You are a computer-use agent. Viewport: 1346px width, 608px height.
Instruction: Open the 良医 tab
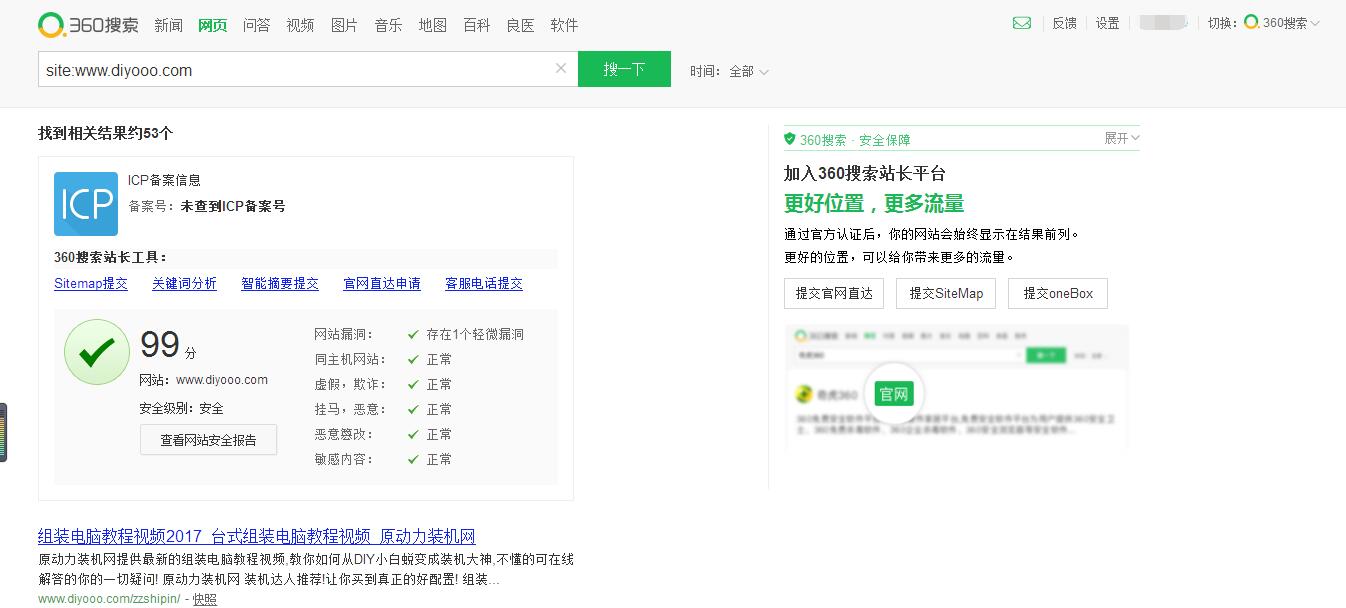click(x=520, y=25)
